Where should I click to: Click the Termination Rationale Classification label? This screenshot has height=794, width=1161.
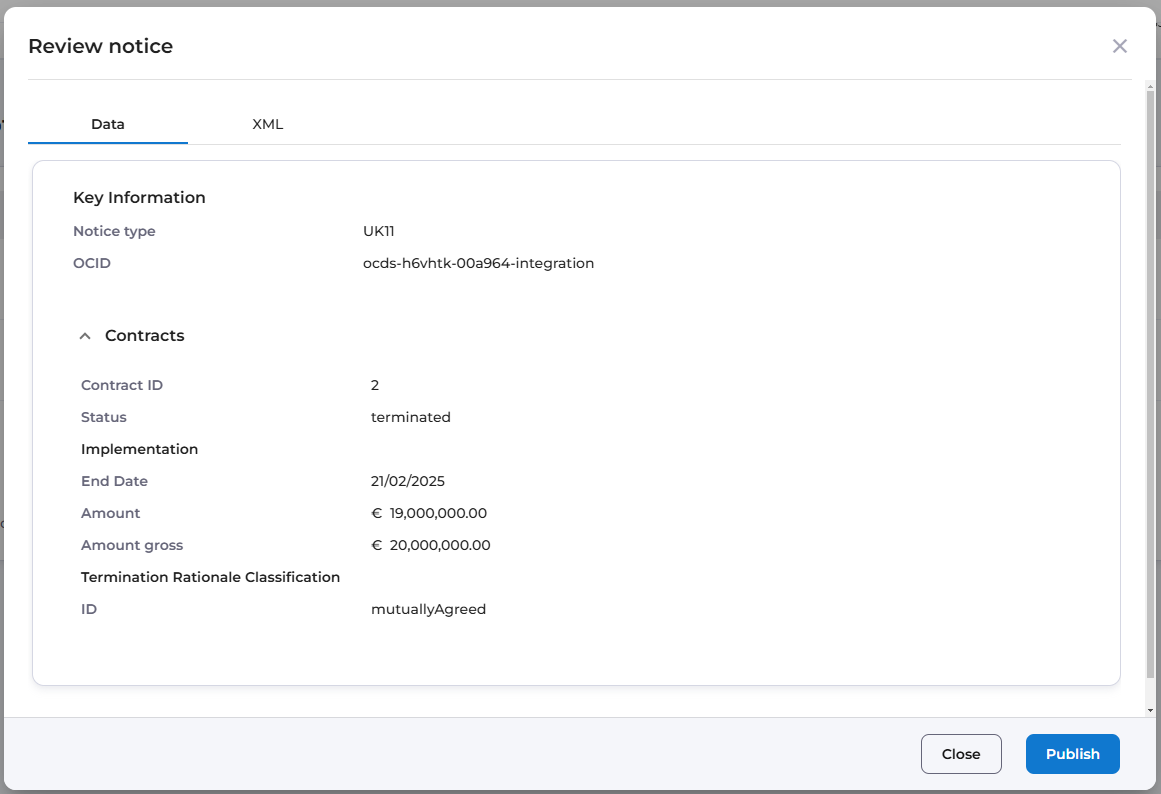(210, 578)
